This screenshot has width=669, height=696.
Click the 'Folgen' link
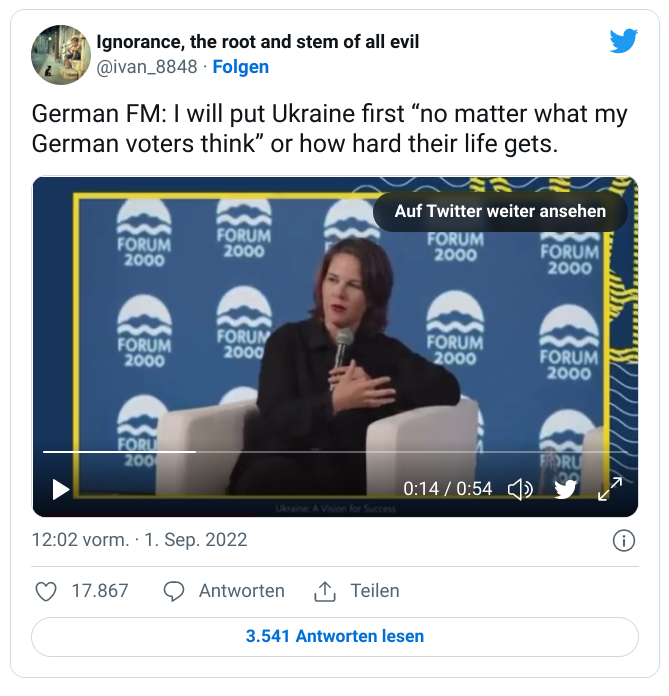(x=241, y=67)
